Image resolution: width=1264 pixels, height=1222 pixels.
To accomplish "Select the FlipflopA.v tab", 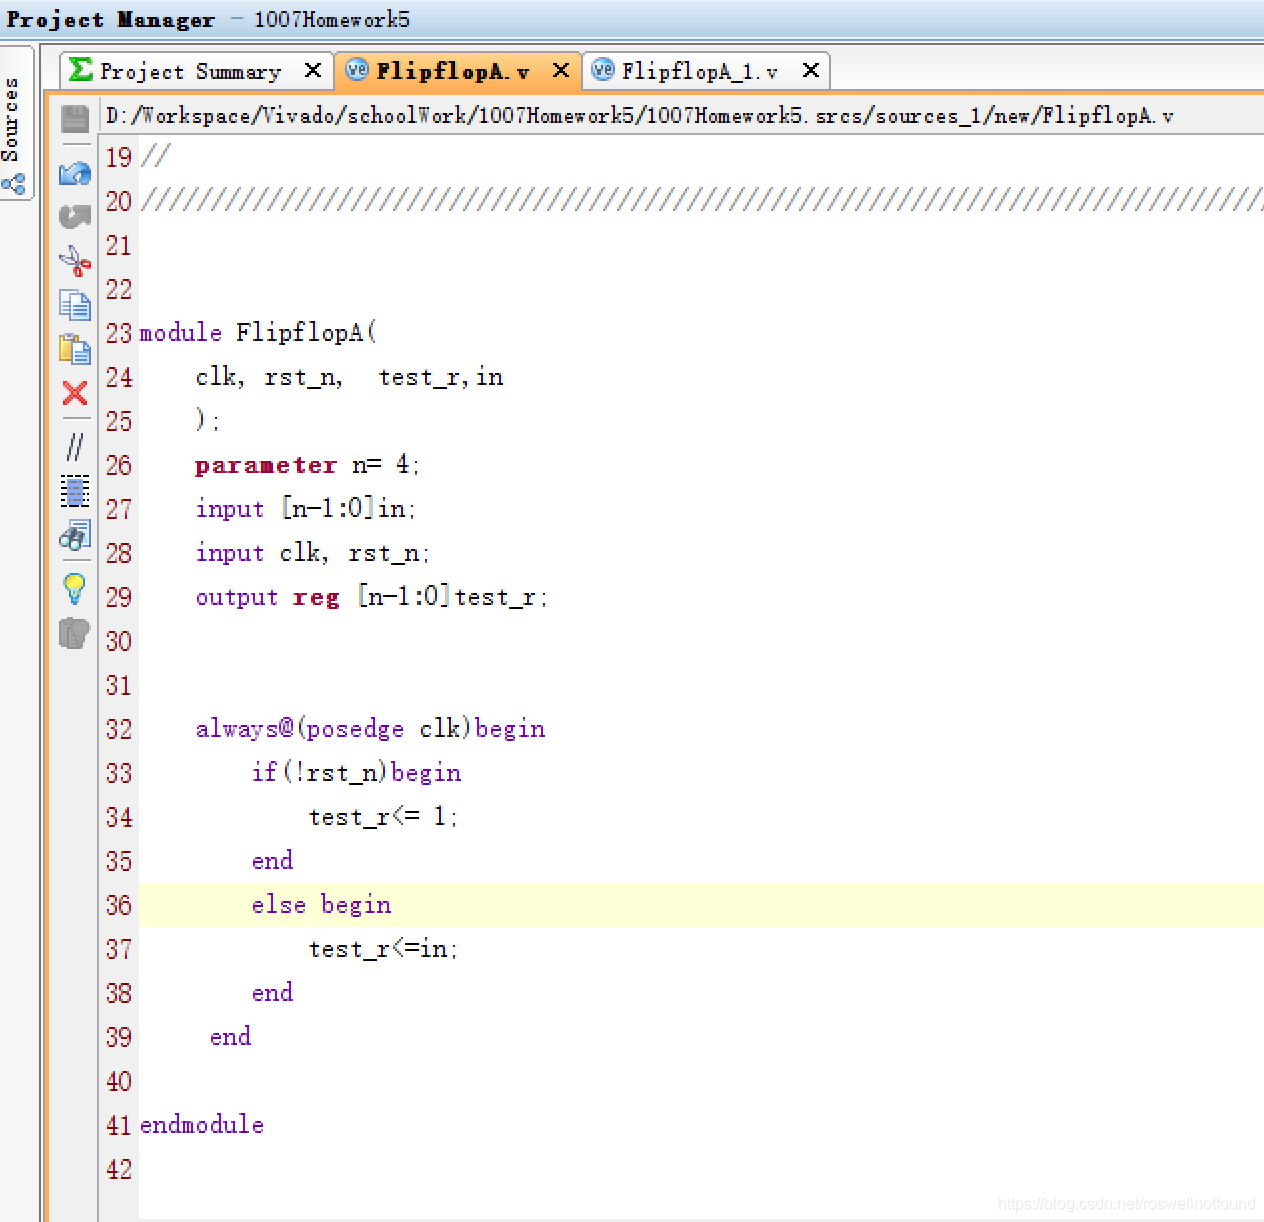I will point(460,70).
